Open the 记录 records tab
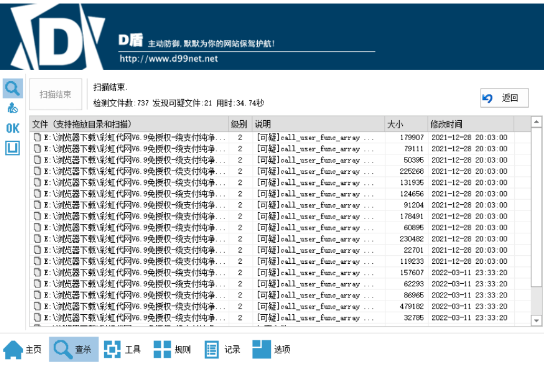The image size is (544, 368). (x=222, y=349)
